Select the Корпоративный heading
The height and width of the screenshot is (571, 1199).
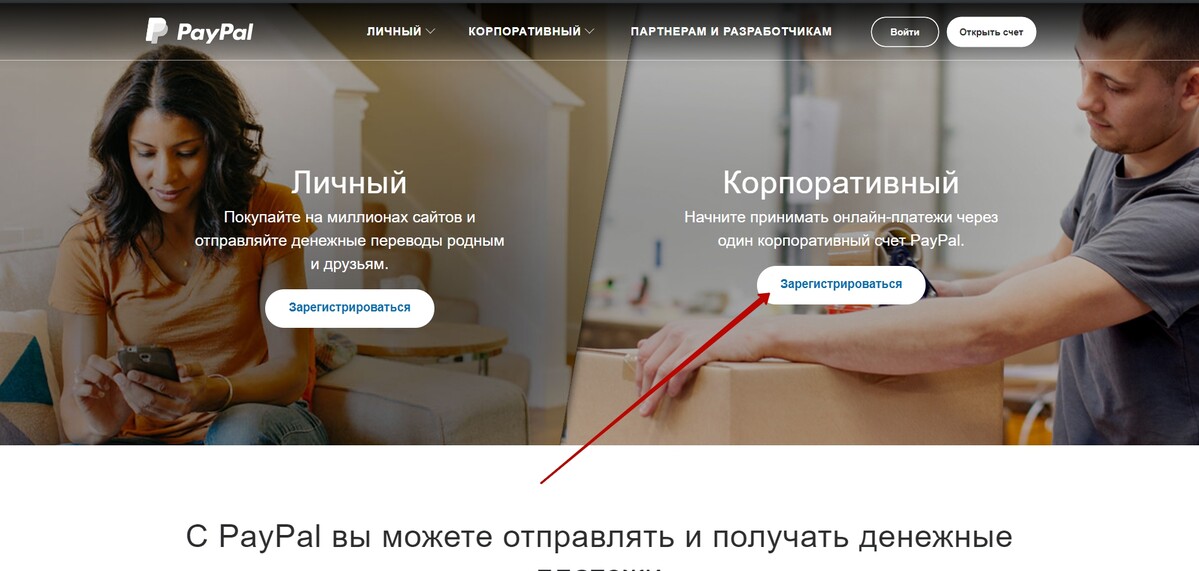pyautogui.click(x=840, y=183)
